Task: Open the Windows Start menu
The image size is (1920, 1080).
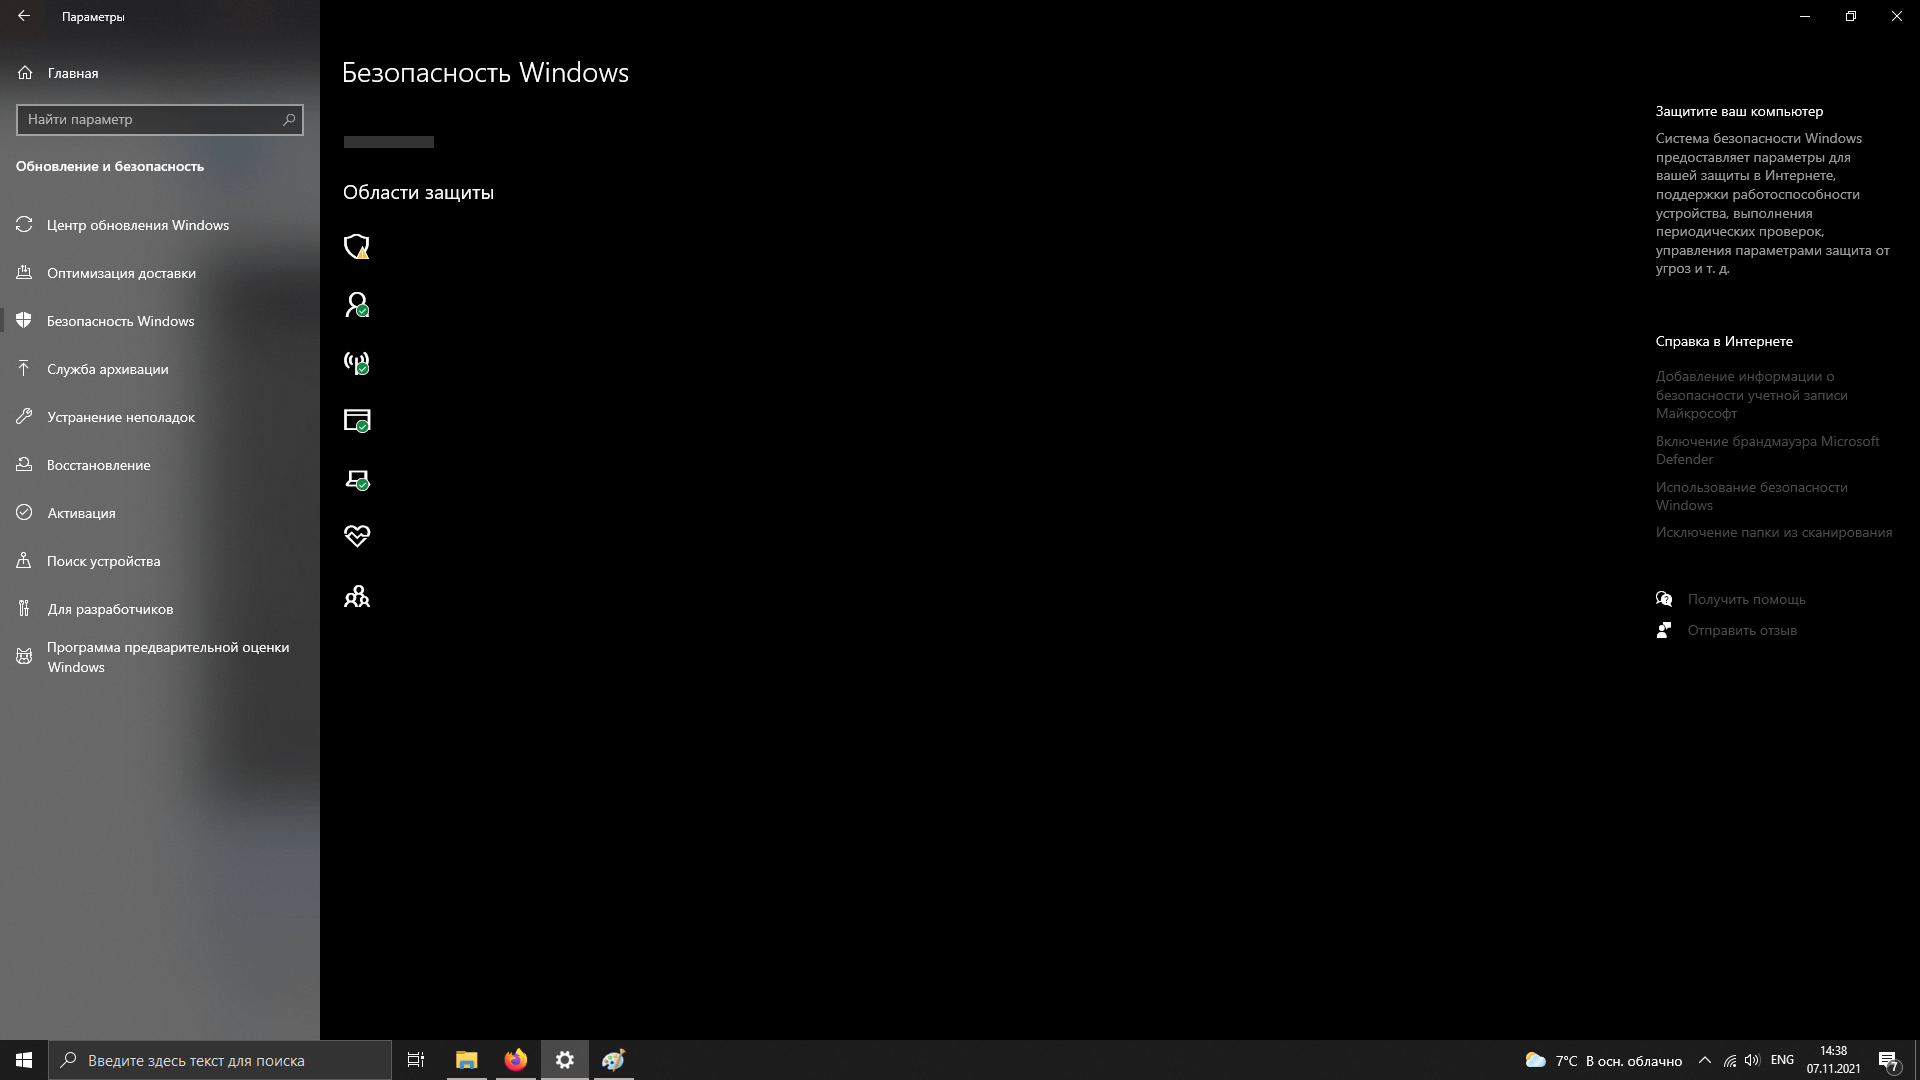Action: (x=24, y=1060)
